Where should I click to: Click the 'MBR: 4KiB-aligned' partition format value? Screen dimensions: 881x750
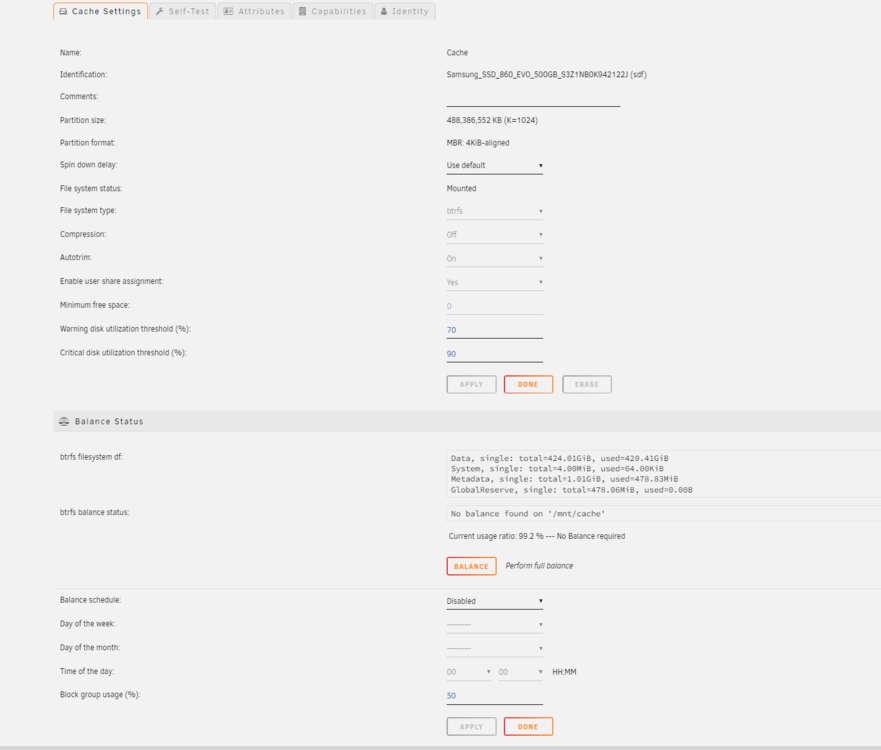click(478, 143)
